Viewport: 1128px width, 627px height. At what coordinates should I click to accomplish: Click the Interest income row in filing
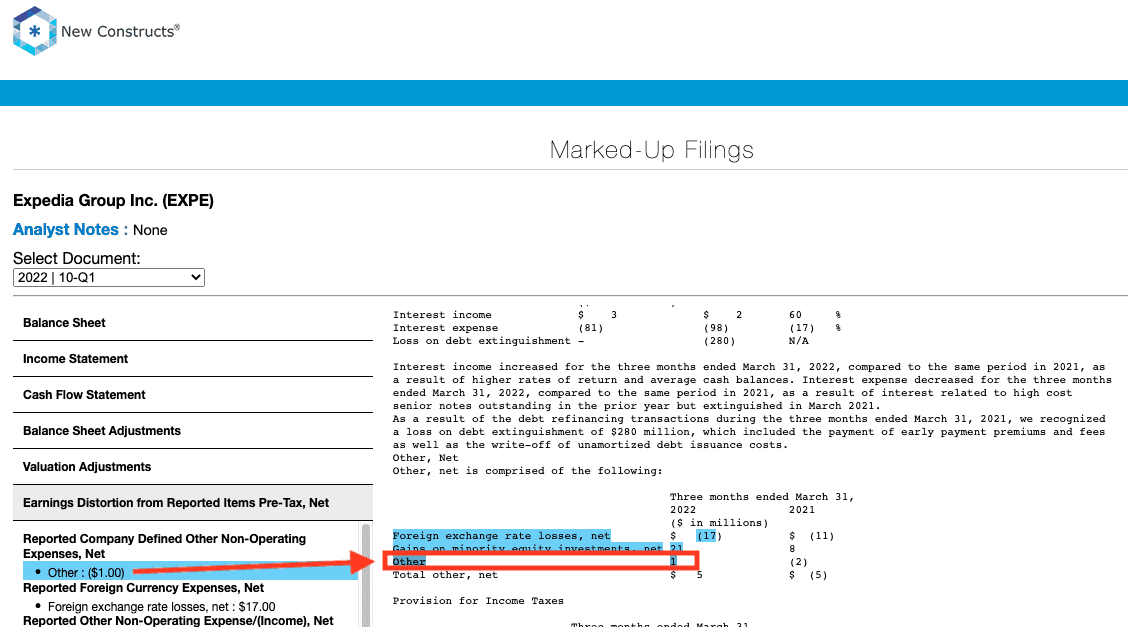[617, 315]
